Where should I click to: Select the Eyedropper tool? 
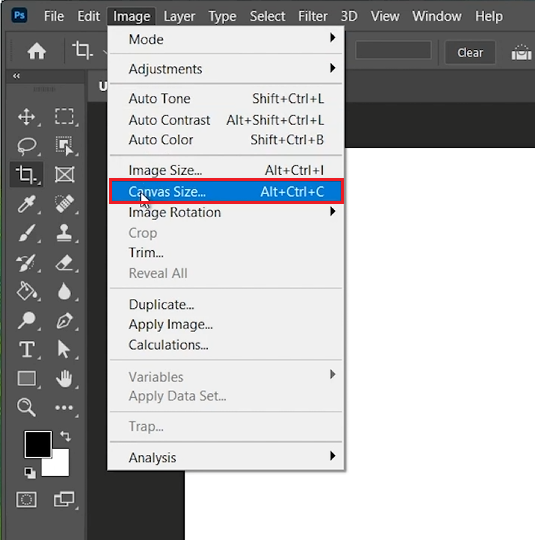pyautogui.click(x=27, y=204)
